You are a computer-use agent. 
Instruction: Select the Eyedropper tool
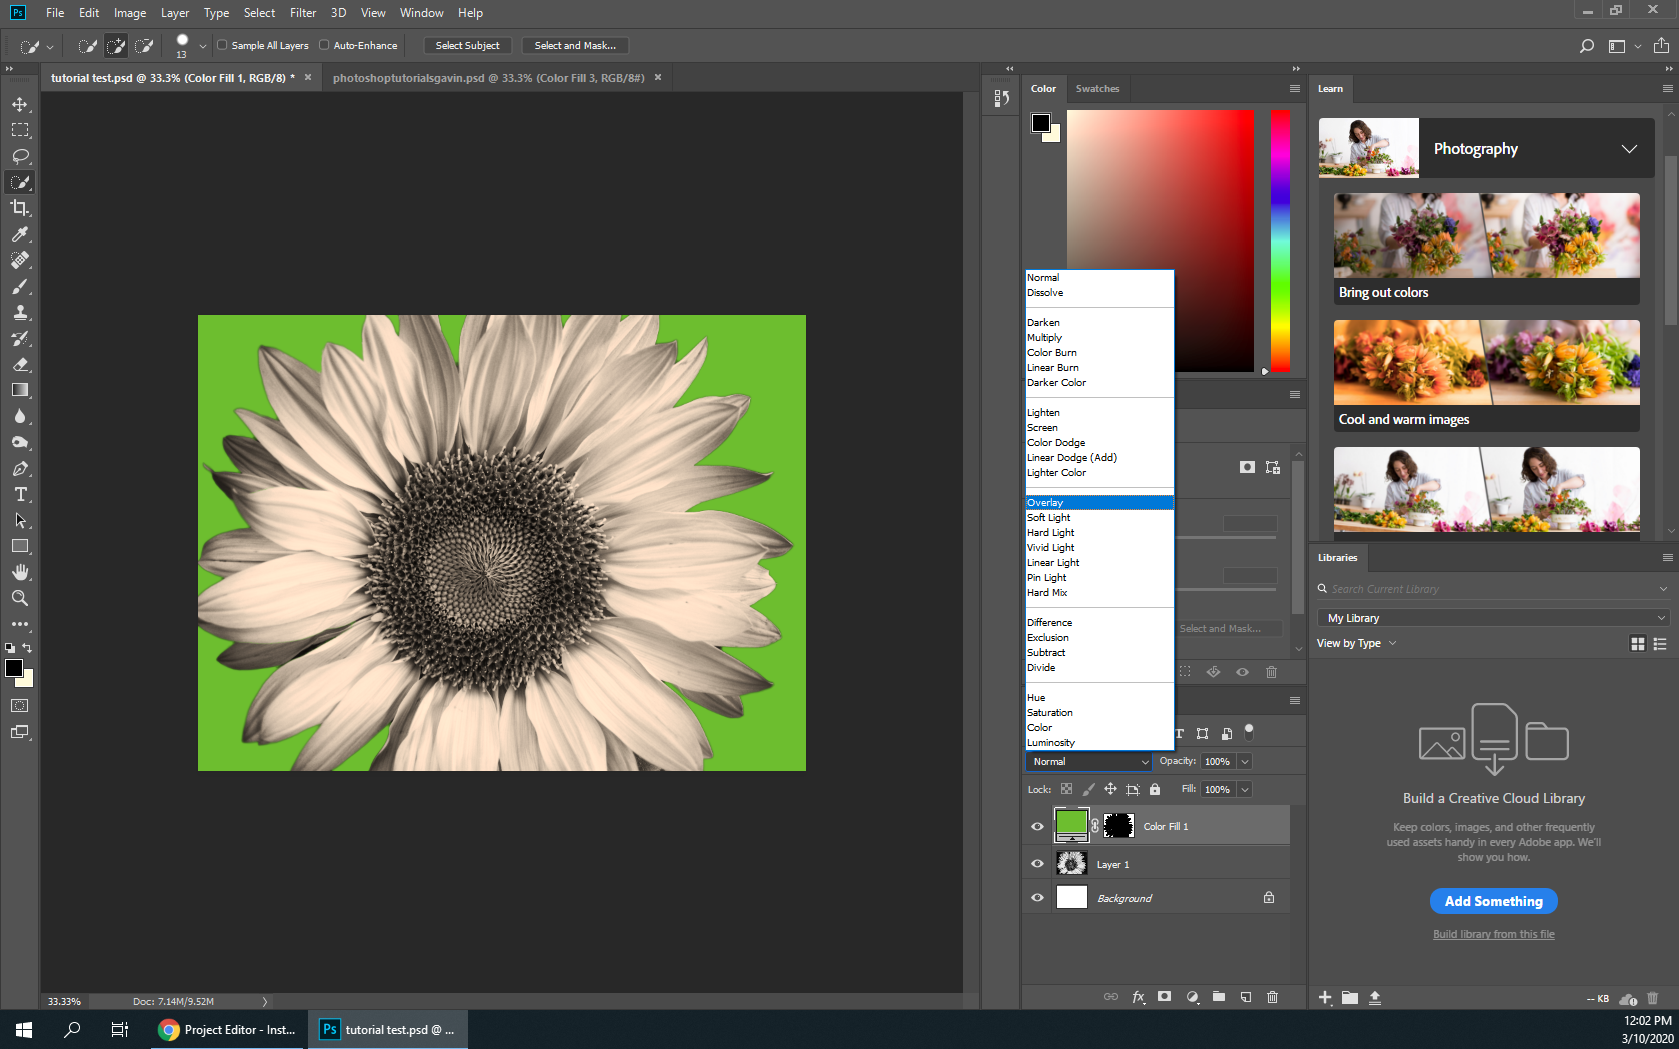click(x=20, y=234)
